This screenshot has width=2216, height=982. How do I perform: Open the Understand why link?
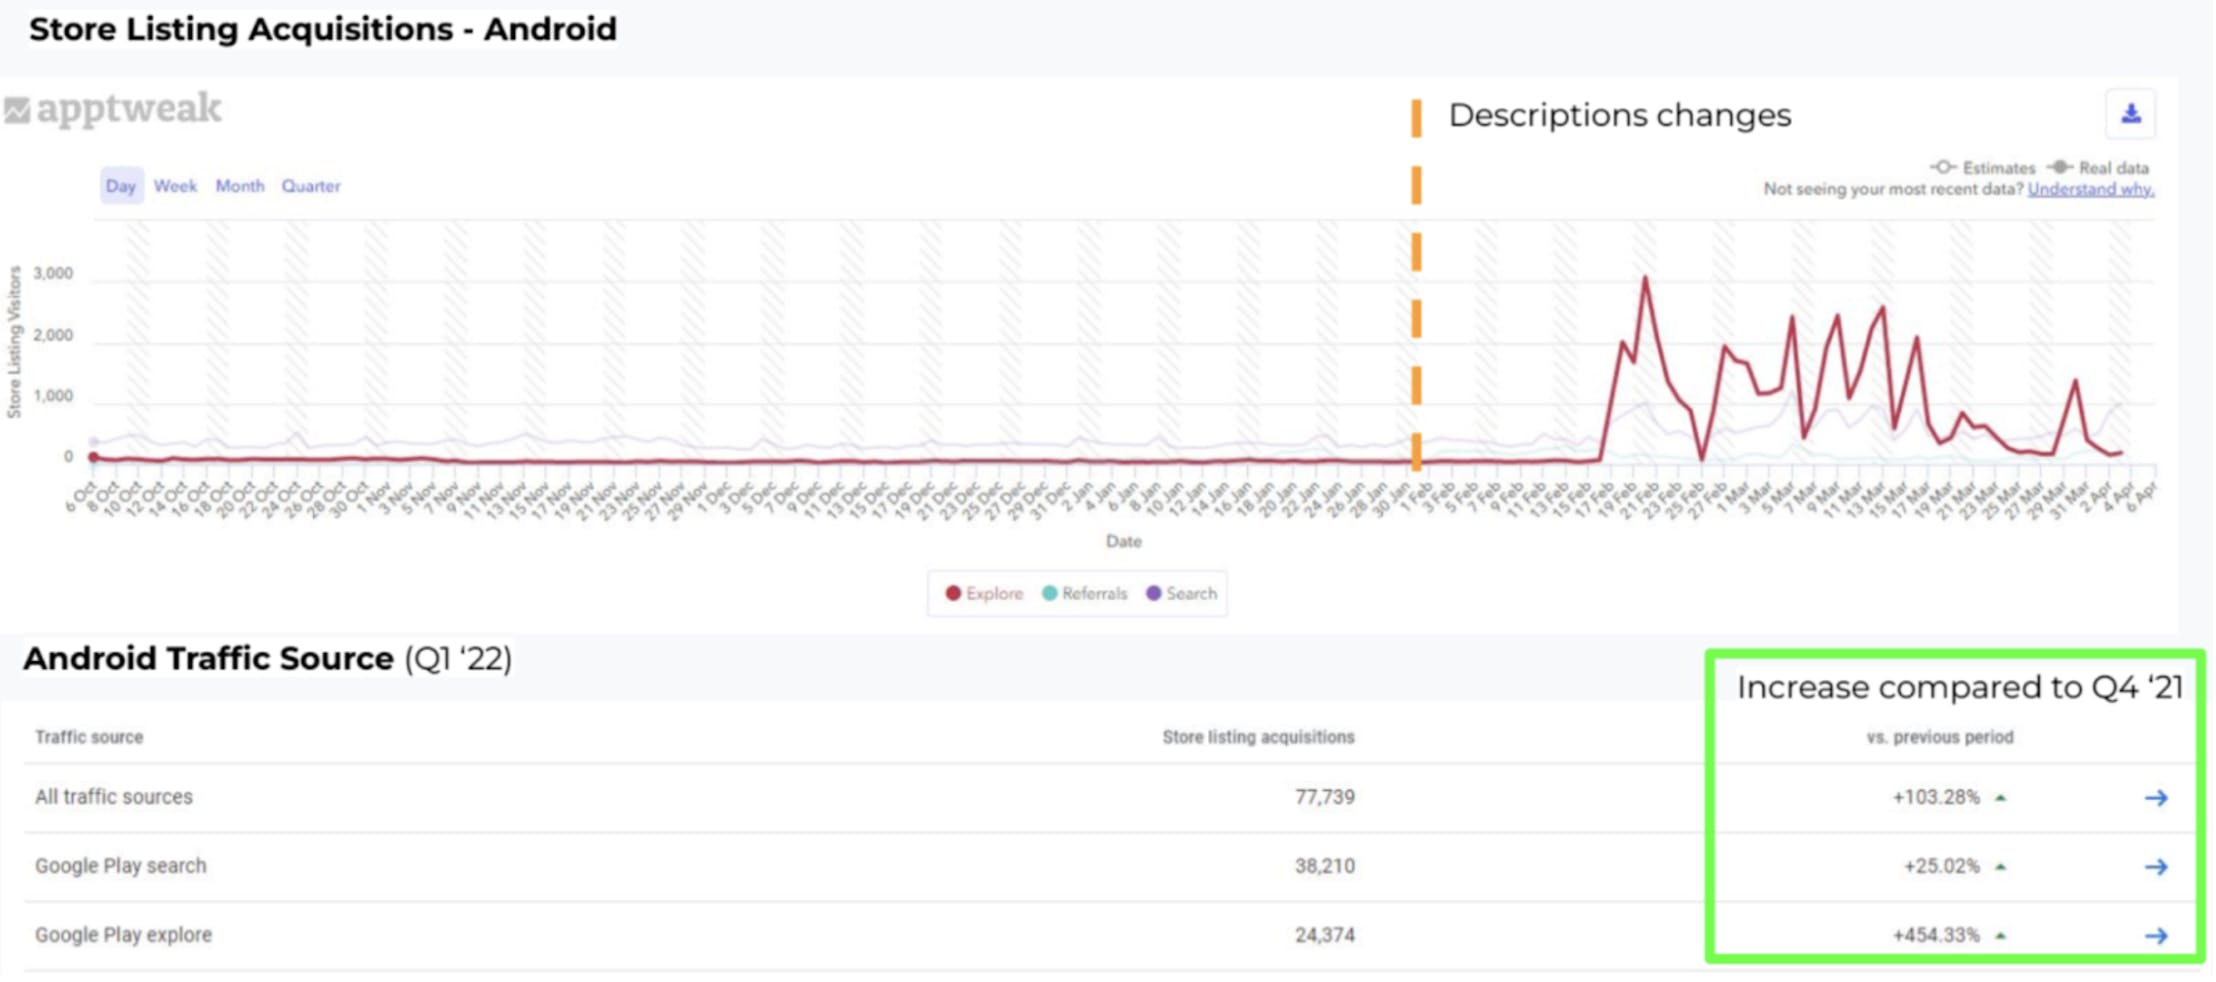(x=2089, y=189)
